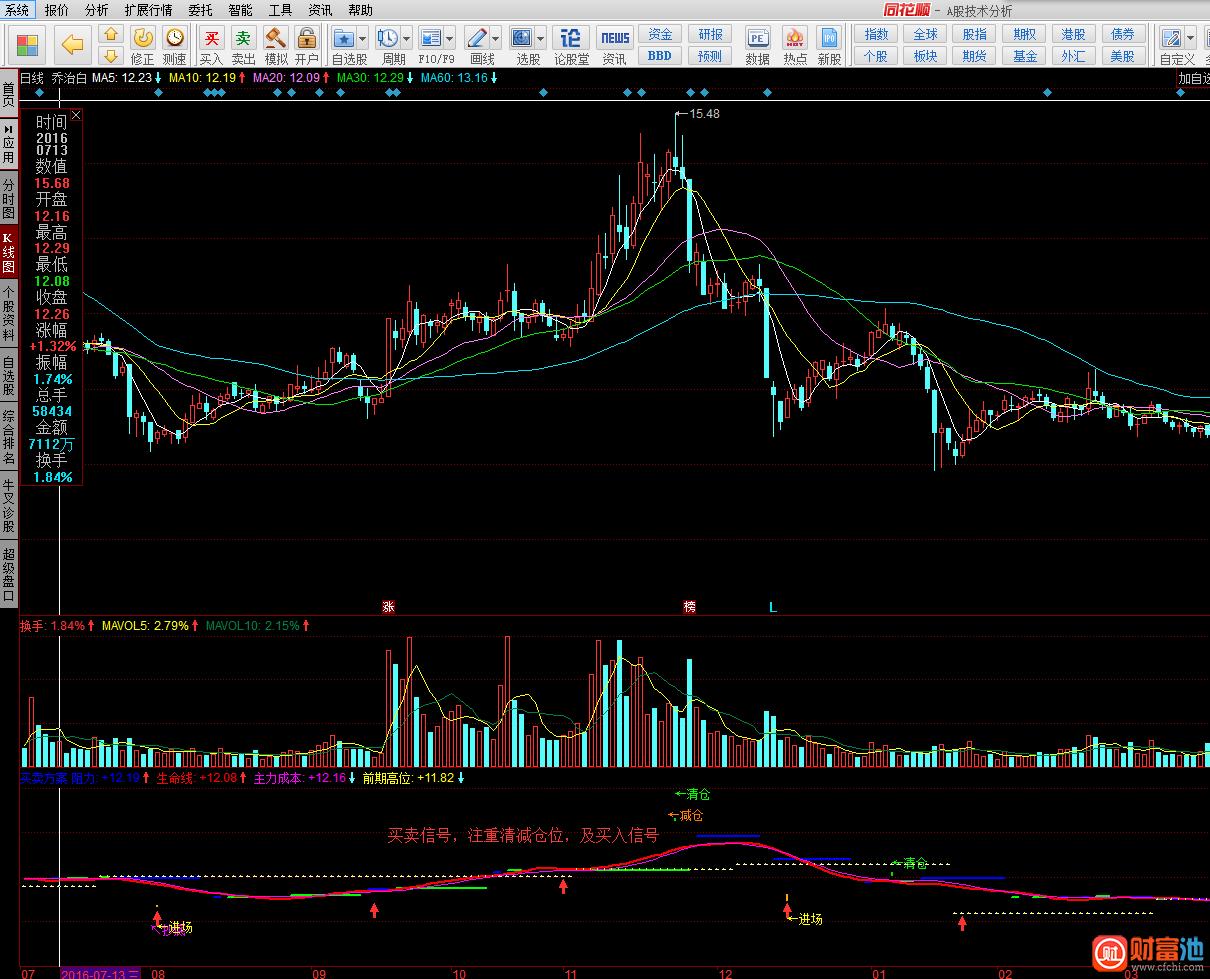Screen dimensions: 1210x979
Task: Open the NEWS 资讯 icon
Action: coord(615,38)
